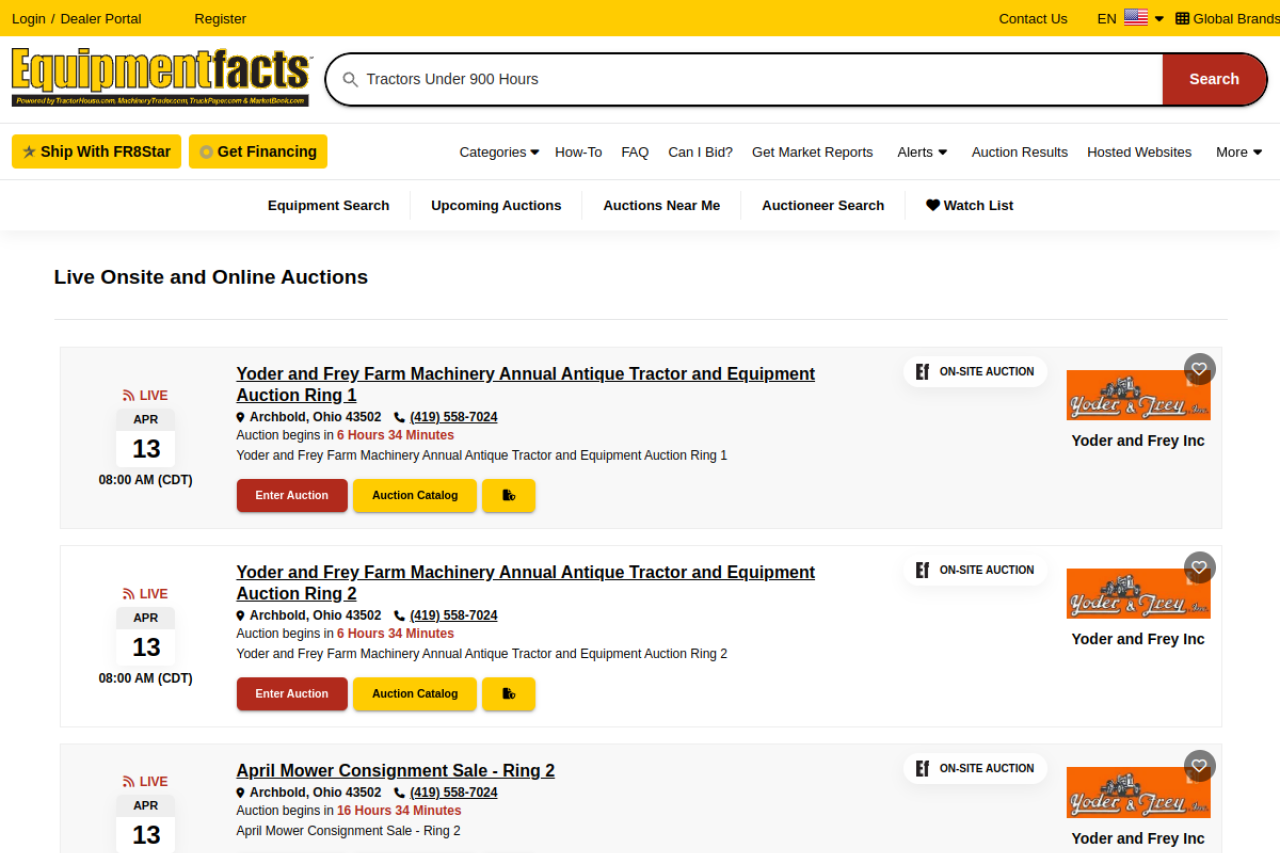Image resolution: width=1280 pixels, height=853 pixels.
Task: Open Global Brands grid menu
Action: (x=1226, y=18)
